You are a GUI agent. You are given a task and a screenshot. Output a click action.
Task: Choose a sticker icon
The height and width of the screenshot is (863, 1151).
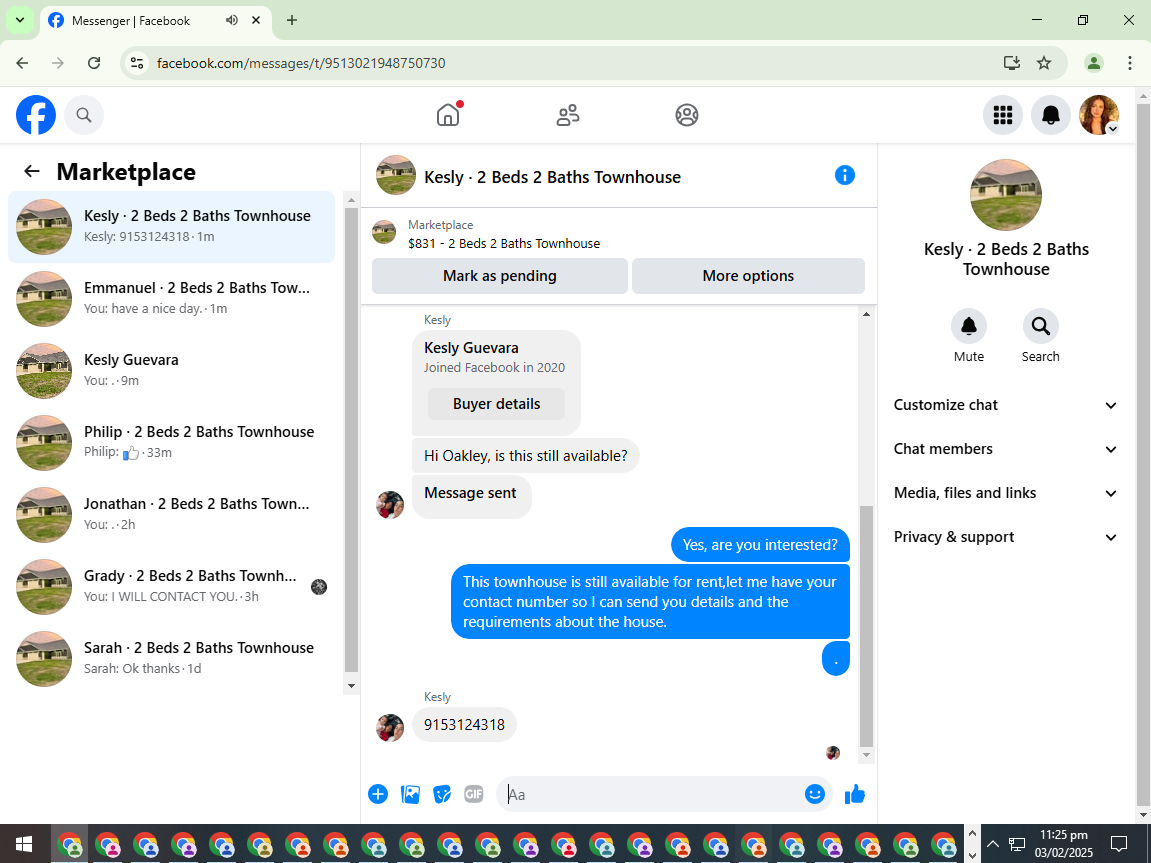pyautogui.click(x=442, y=794)
